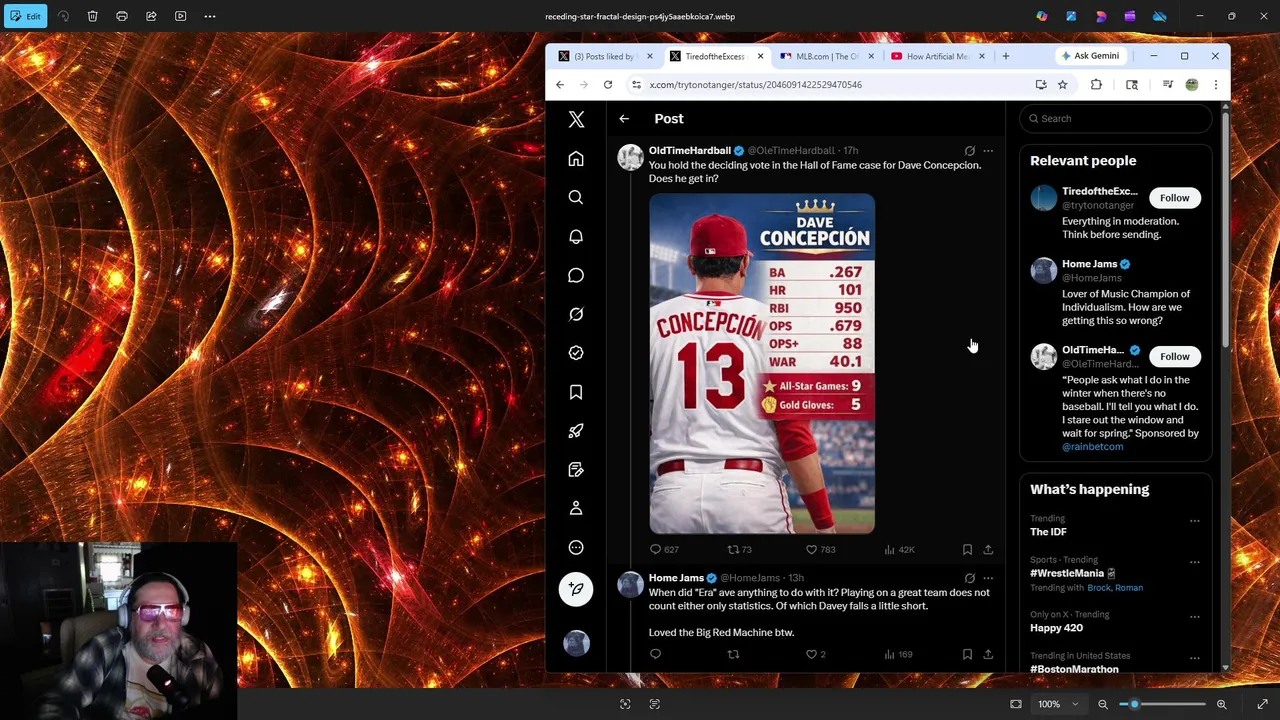Adjust the Photos zoom slider
1280x720 pixels.
[x=1163, y=704]
